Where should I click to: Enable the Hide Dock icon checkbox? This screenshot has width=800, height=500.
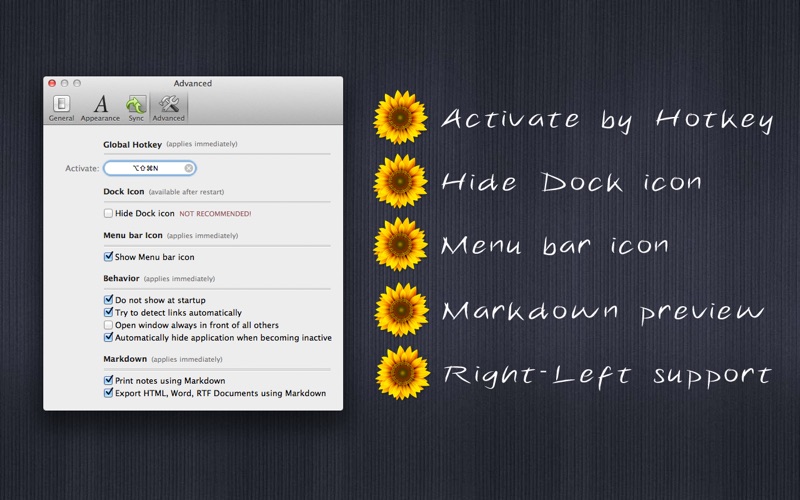coord(108,213)
